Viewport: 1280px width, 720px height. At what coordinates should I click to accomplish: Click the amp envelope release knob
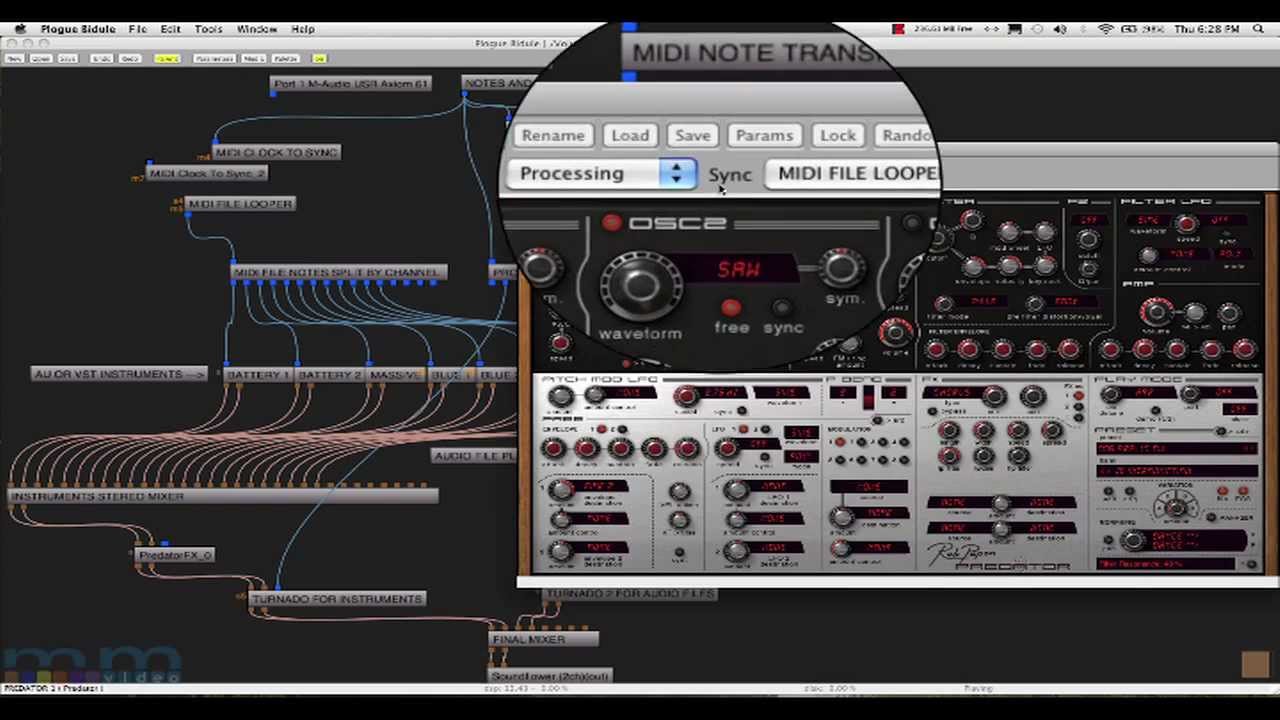click(1244, 349)
